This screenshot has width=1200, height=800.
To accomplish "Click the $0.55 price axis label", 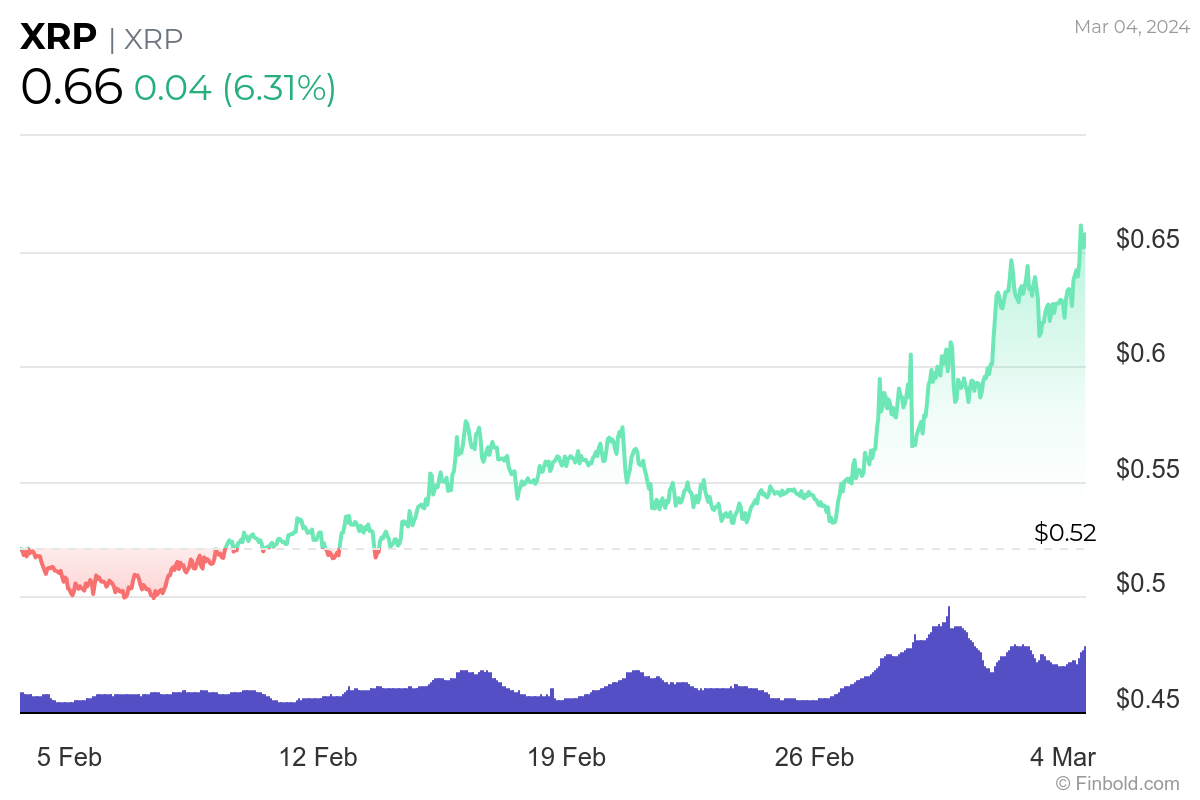I will (1148, 469).
